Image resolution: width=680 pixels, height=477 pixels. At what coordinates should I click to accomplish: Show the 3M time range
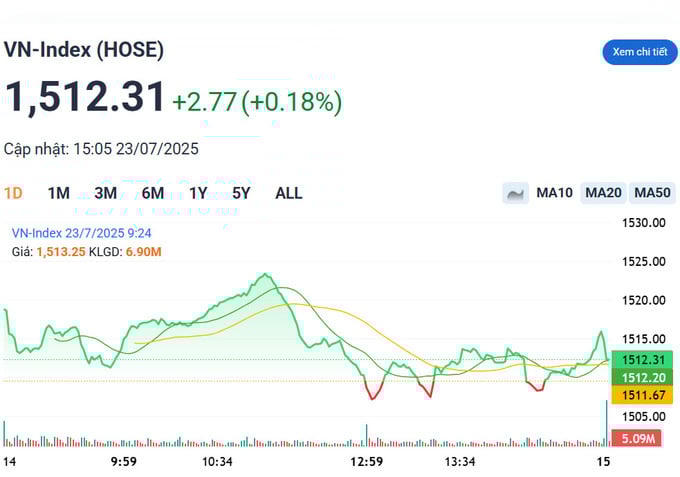pos(106,193)
